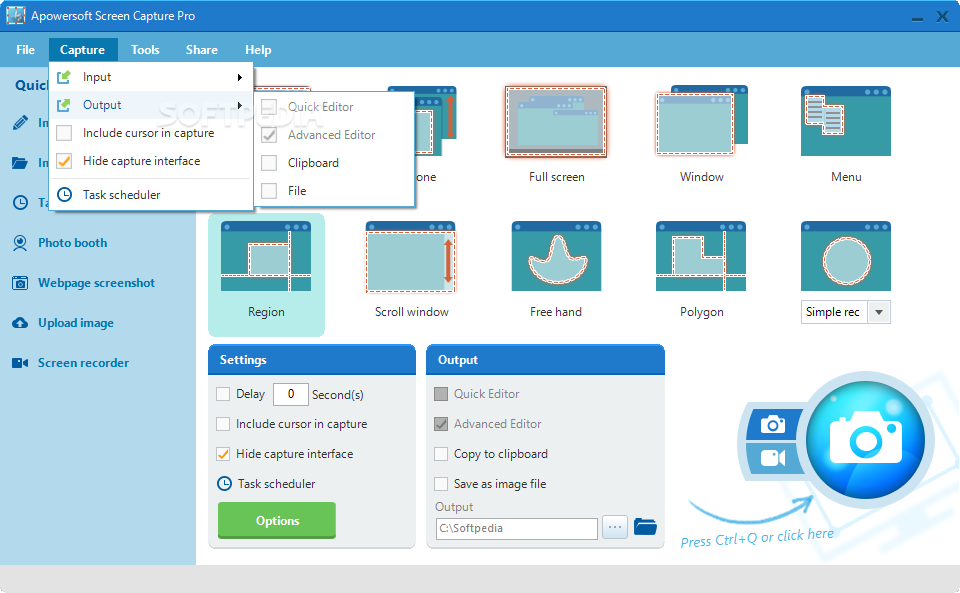
Task: Select the Region capture mode
Action: [x=266, y=274]
